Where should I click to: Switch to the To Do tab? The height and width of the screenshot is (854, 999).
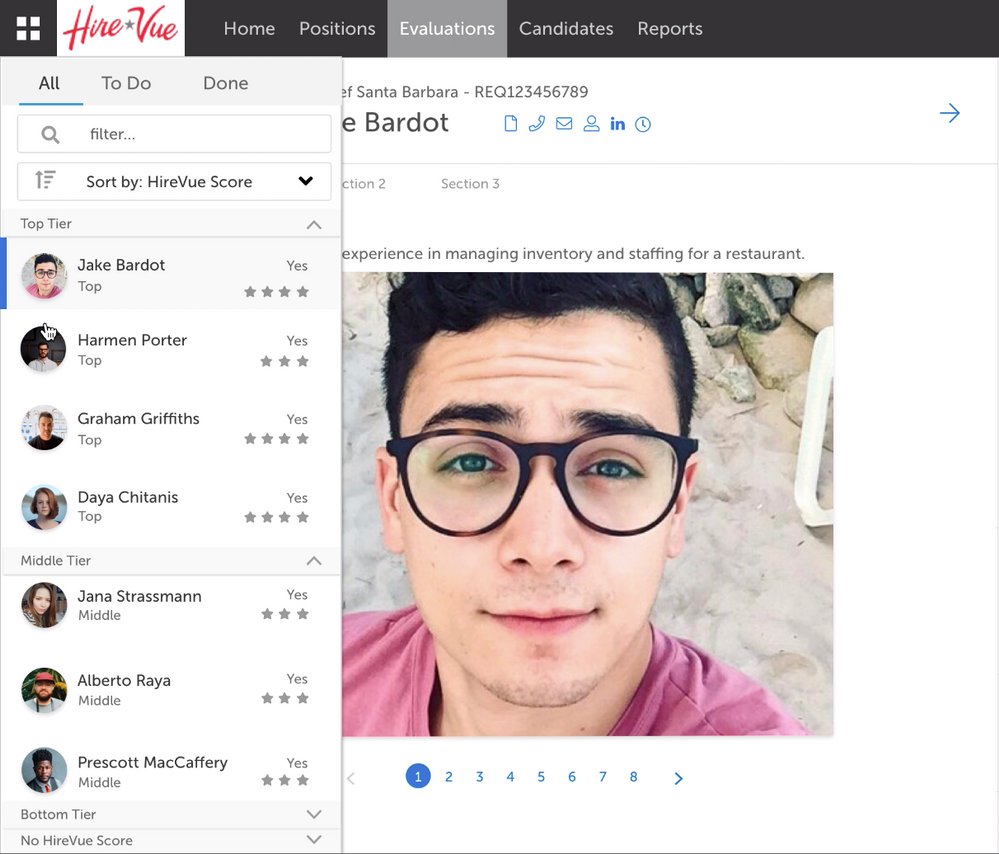pos(126,83)
